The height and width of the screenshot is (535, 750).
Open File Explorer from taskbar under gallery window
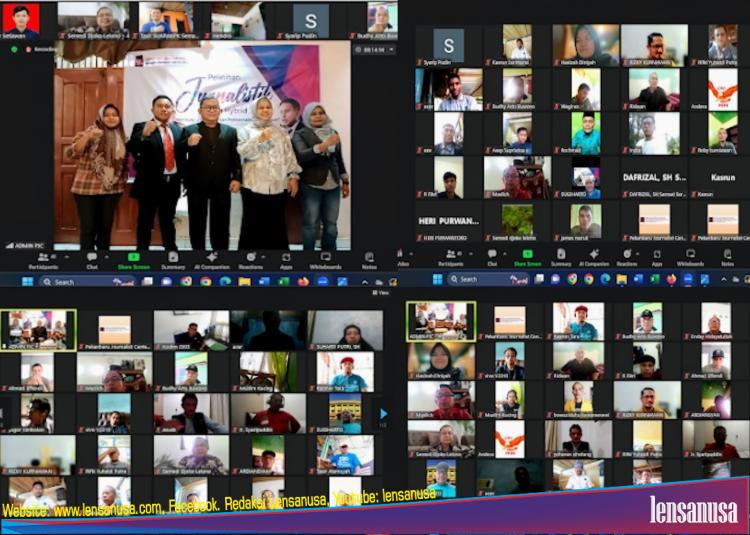click(621, 279)
